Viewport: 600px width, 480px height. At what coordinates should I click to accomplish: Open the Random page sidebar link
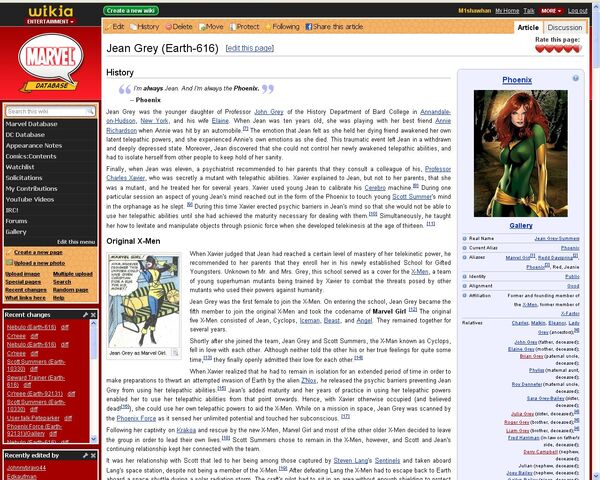click(x=70, y=290)
